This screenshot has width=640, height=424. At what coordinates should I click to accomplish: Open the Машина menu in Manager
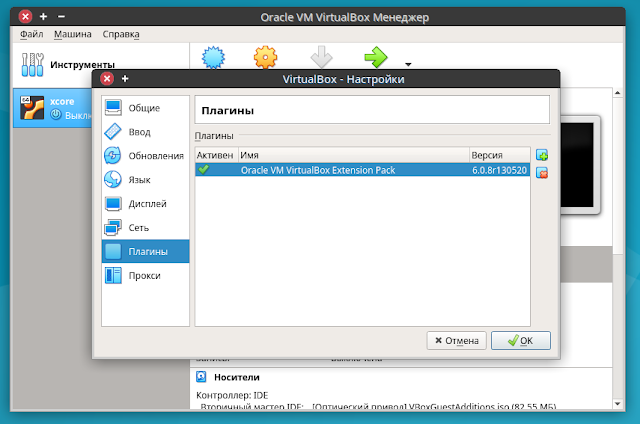[73, 34]
